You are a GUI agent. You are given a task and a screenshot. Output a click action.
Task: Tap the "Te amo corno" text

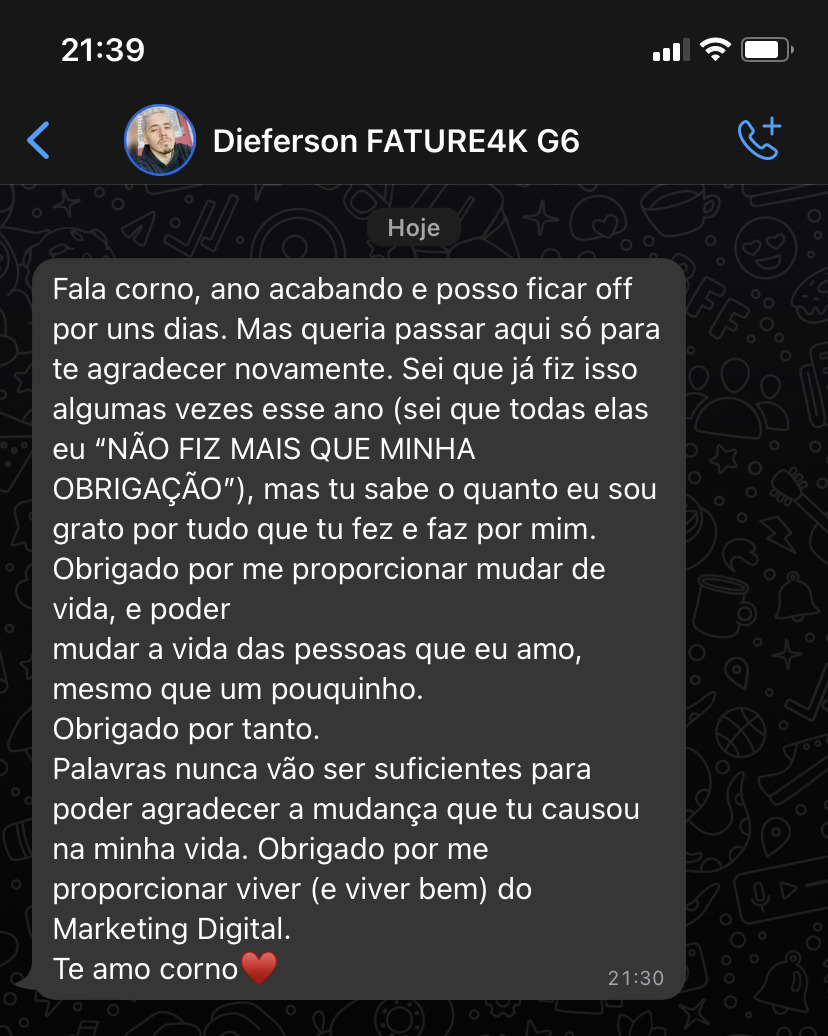pos(145,969)
